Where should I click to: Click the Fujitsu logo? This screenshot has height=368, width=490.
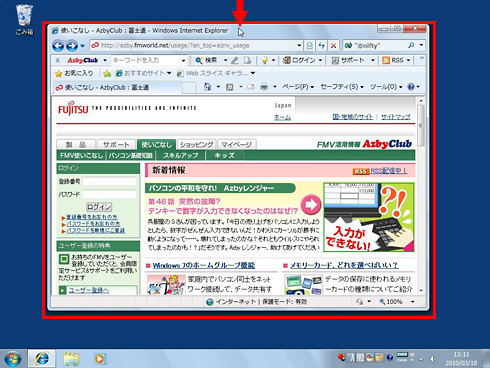click(73, 108)
